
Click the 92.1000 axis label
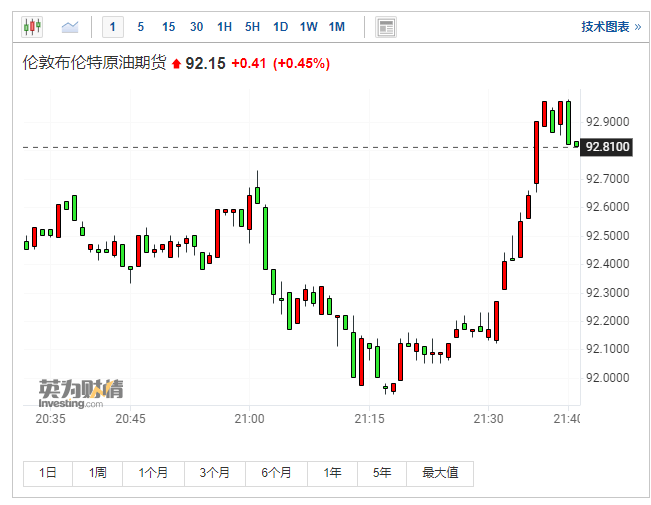click(x=607, y=349)
